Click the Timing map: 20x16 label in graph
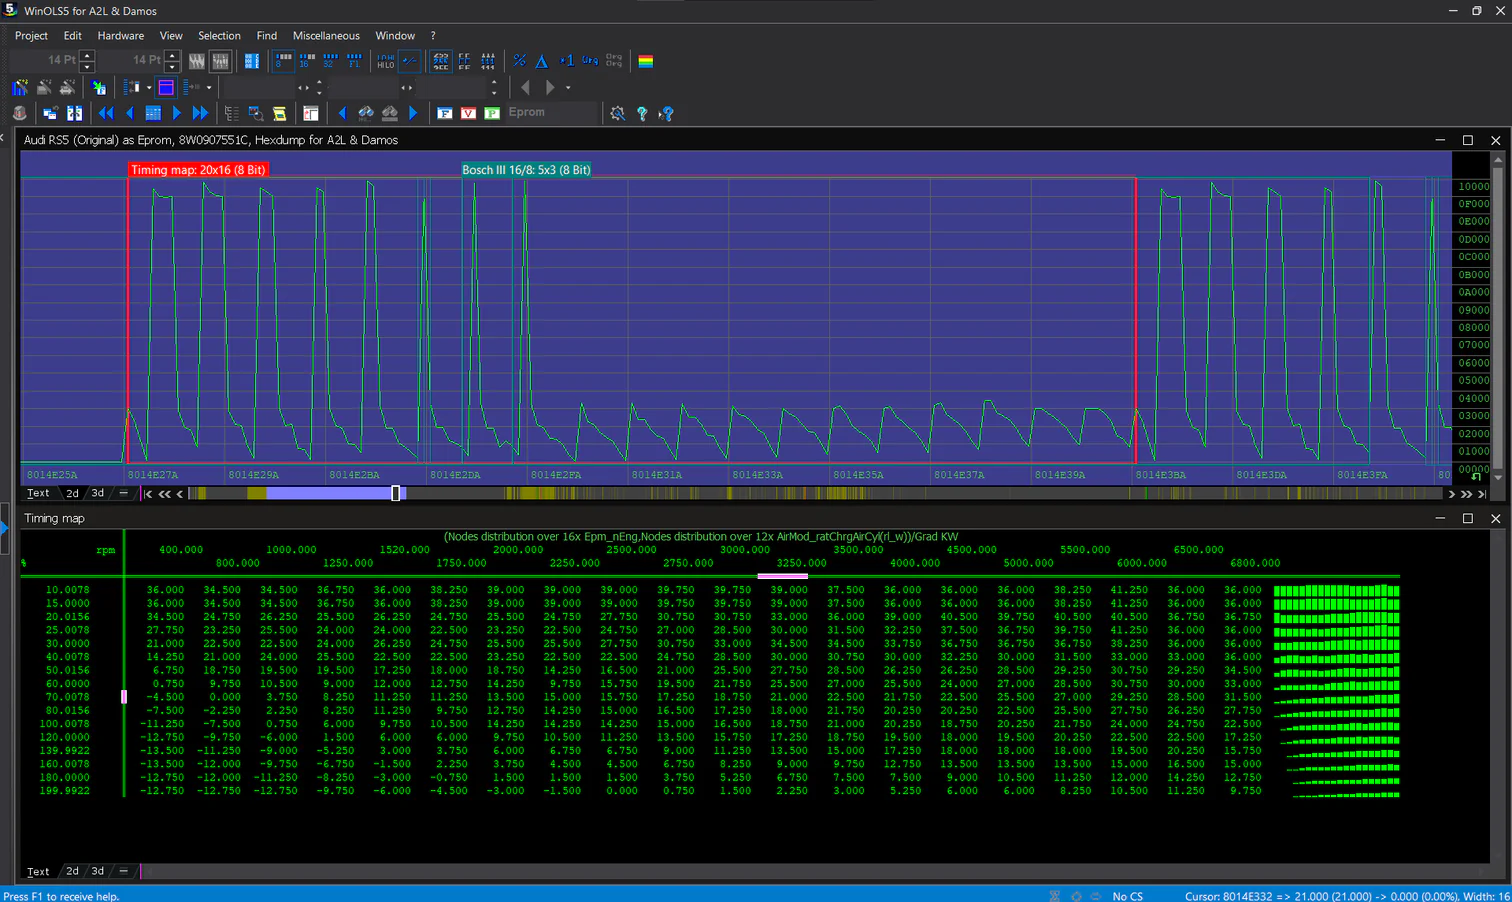1512x902 pixels. [x=198, y=170]
